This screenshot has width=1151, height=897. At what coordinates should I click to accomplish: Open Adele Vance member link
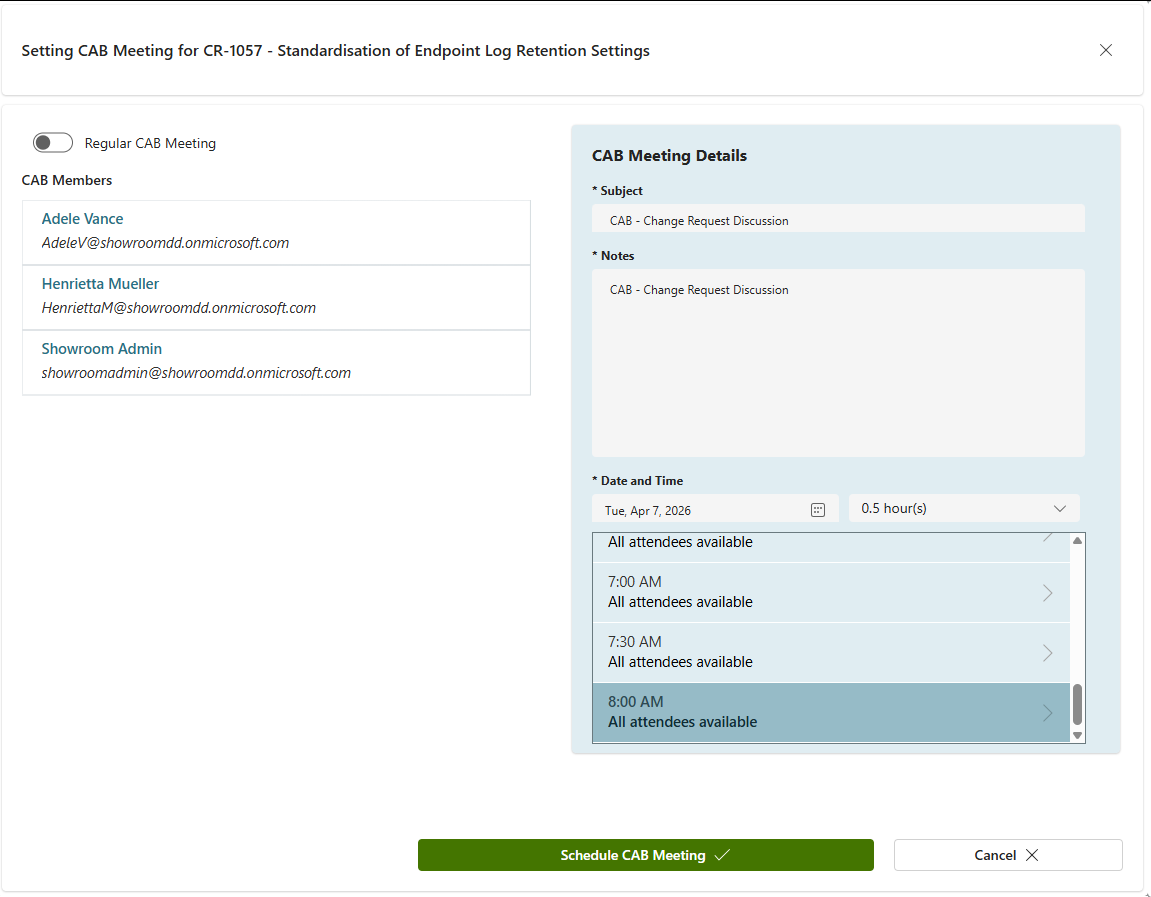pos(82,219)
